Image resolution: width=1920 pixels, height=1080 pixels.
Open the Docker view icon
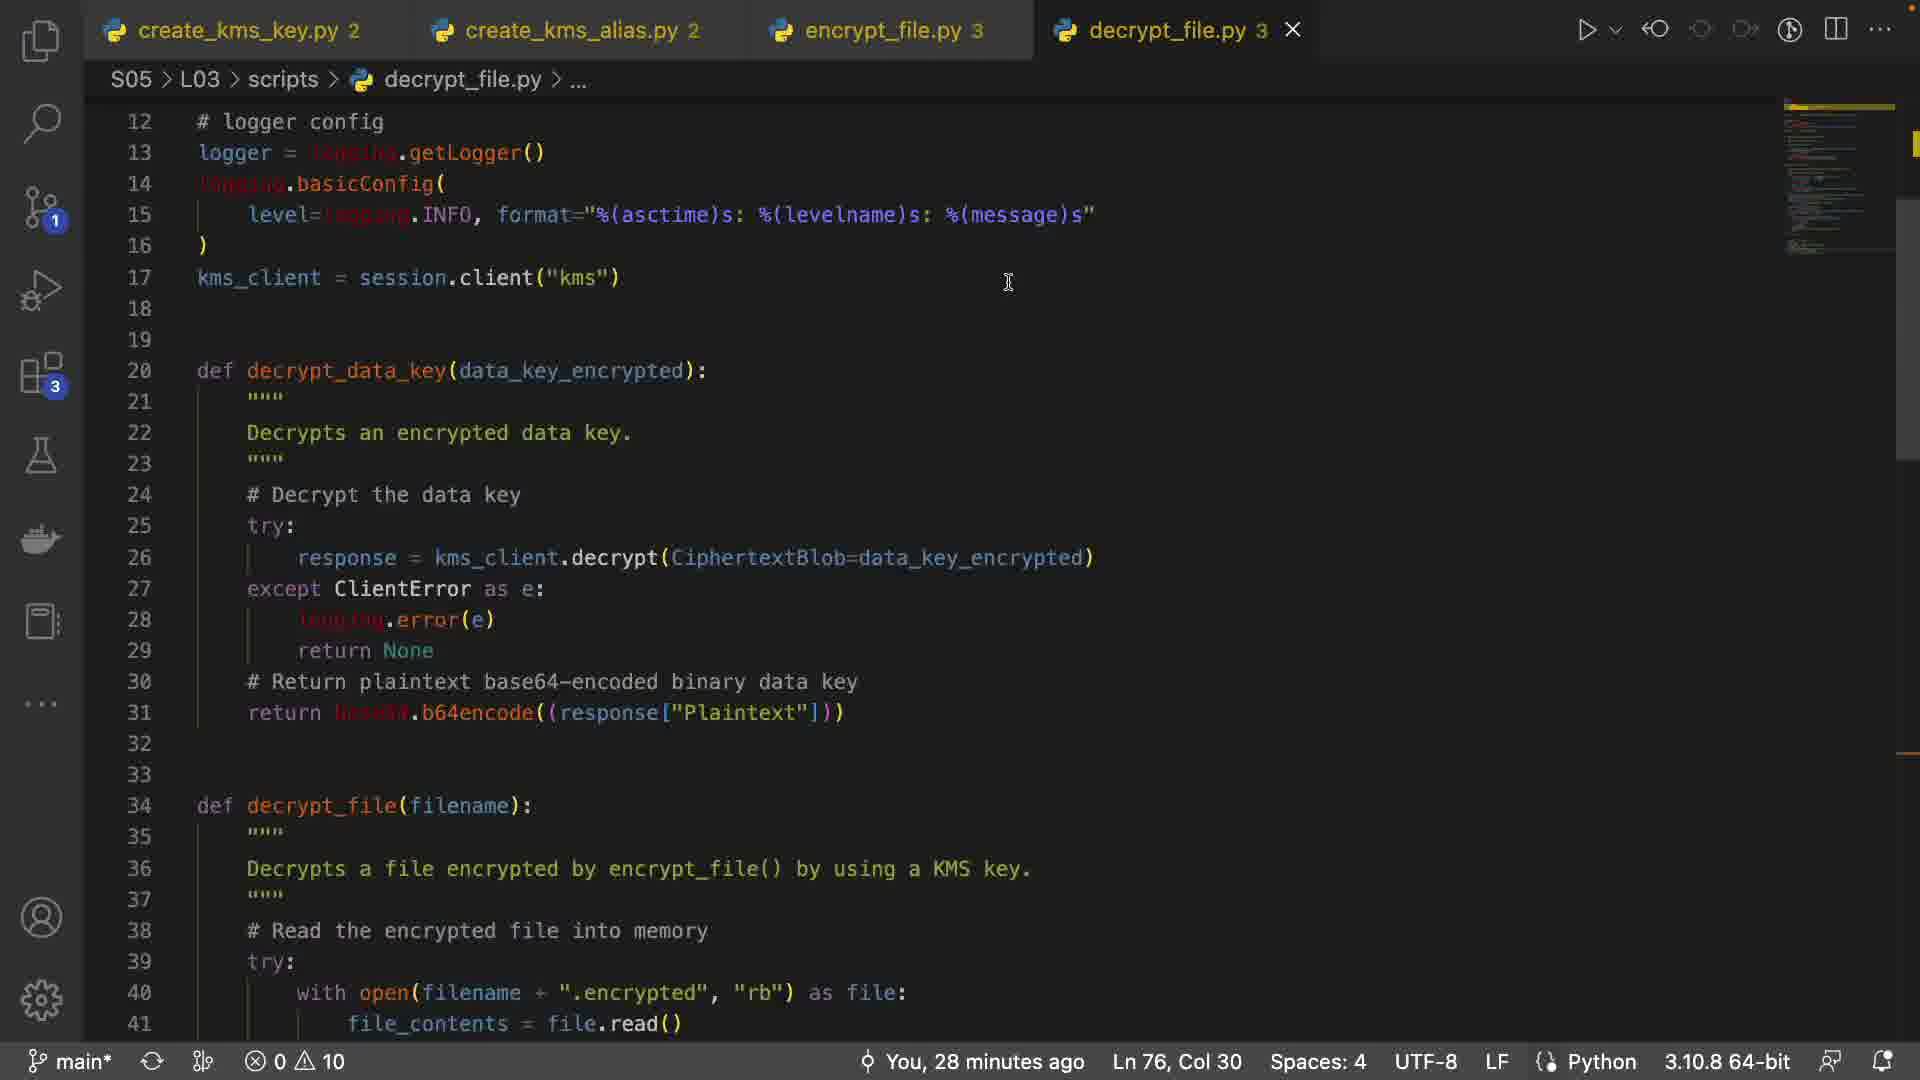[x=41, y=539]
